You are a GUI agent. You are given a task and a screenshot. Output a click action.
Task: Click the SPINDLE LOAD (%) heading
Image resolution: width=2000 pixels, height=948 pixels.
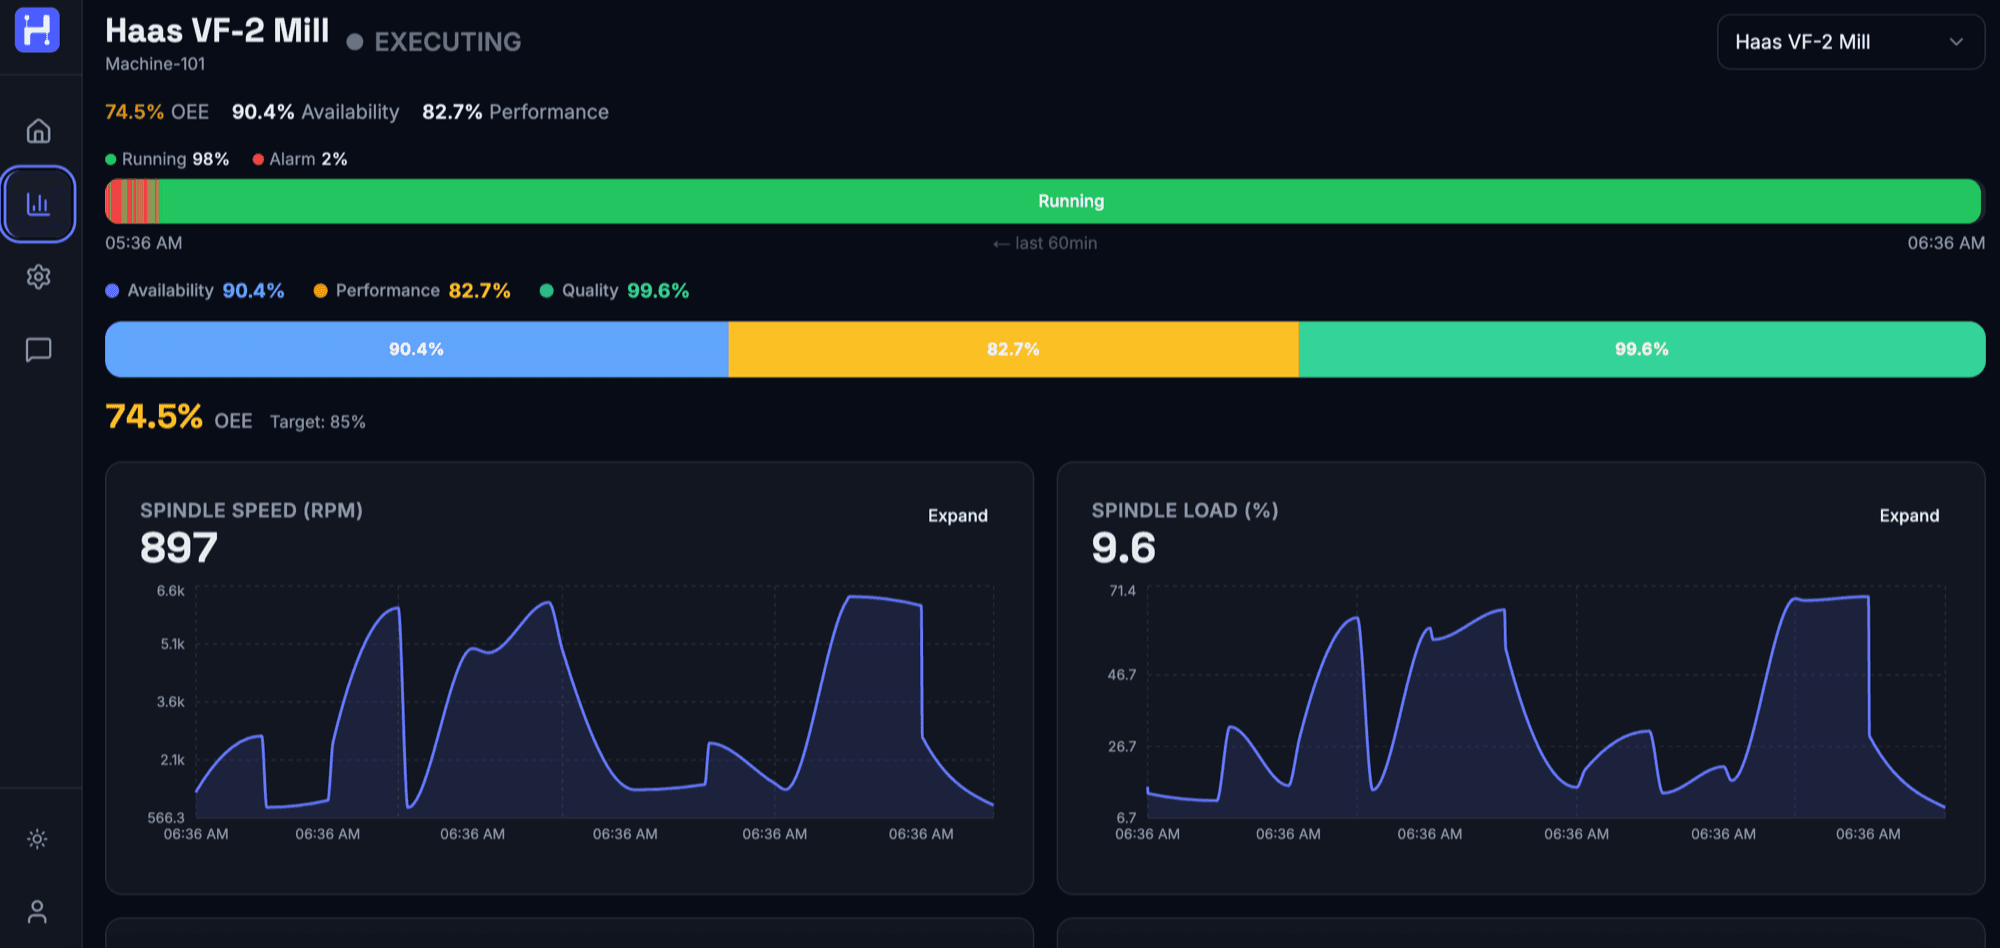coord(1185,510)
